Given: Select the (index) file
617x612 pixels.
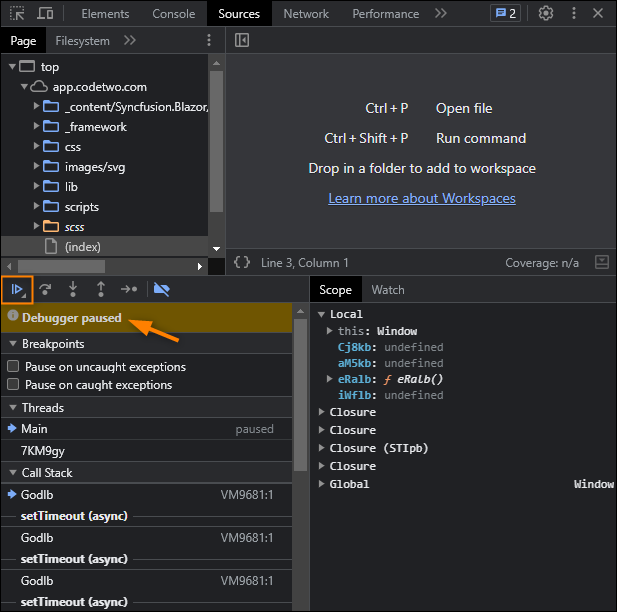Looking at the screenshot, I should (104, 247).
